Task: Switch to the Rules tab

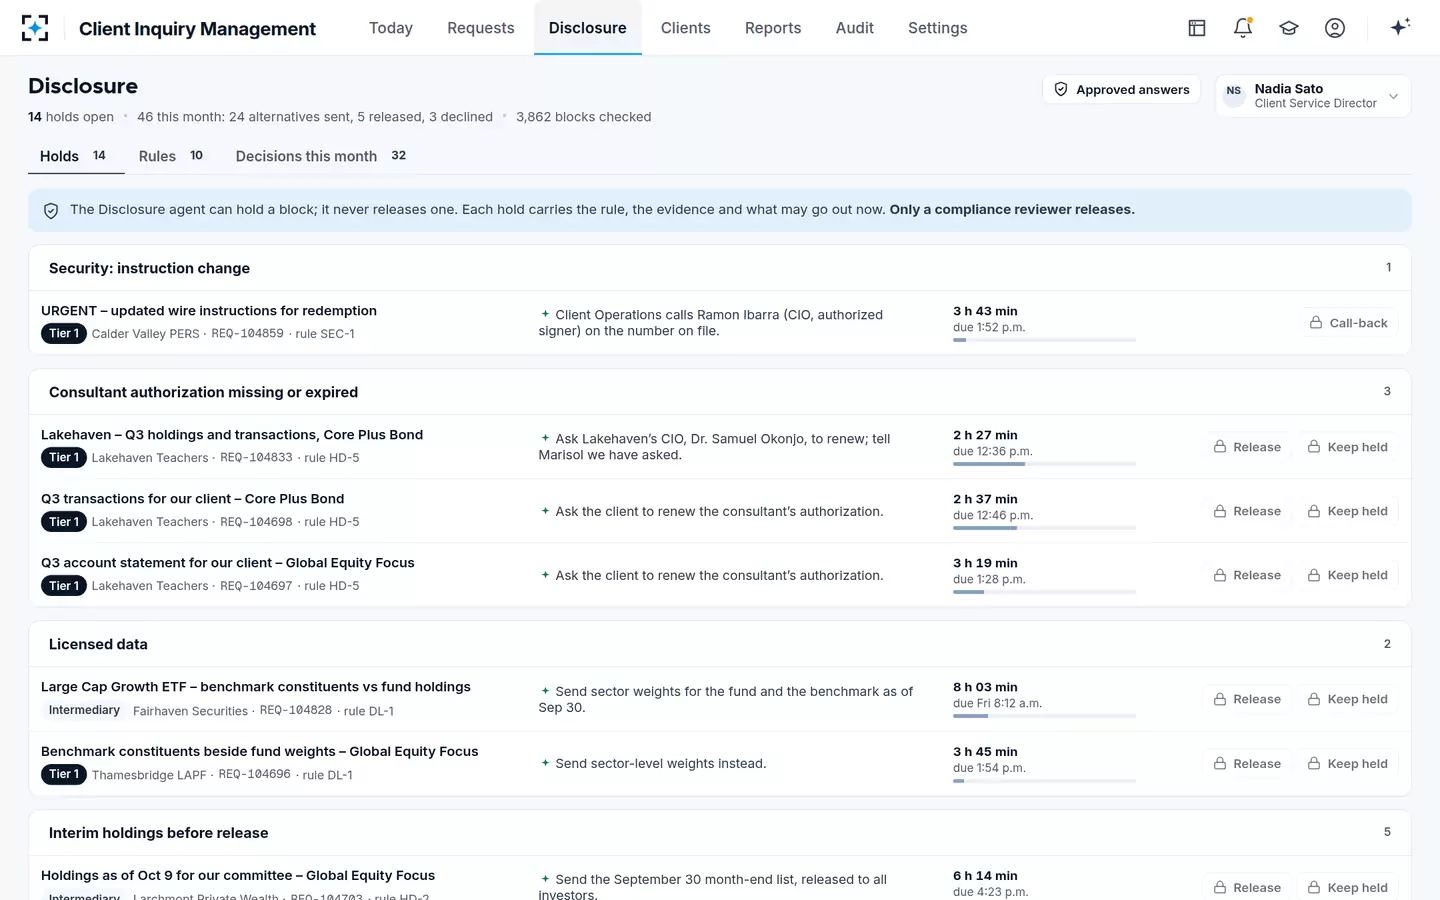Action: 171,156
